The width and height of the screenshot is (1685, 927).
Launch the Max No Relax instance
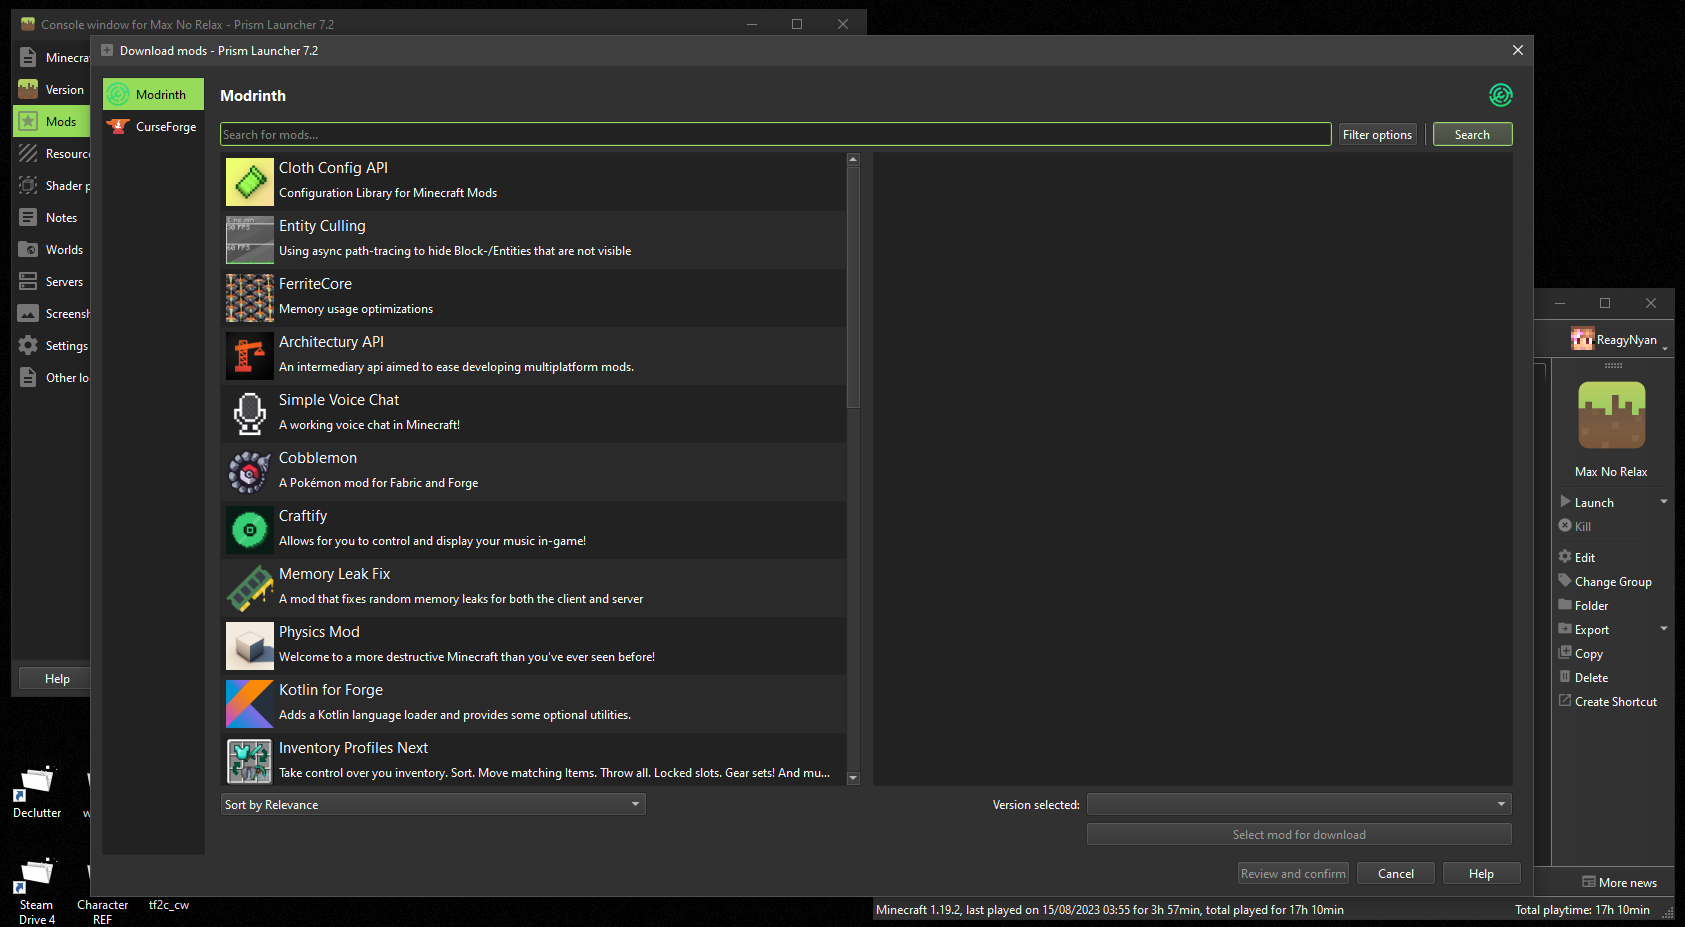click(x=1594, y=502)
